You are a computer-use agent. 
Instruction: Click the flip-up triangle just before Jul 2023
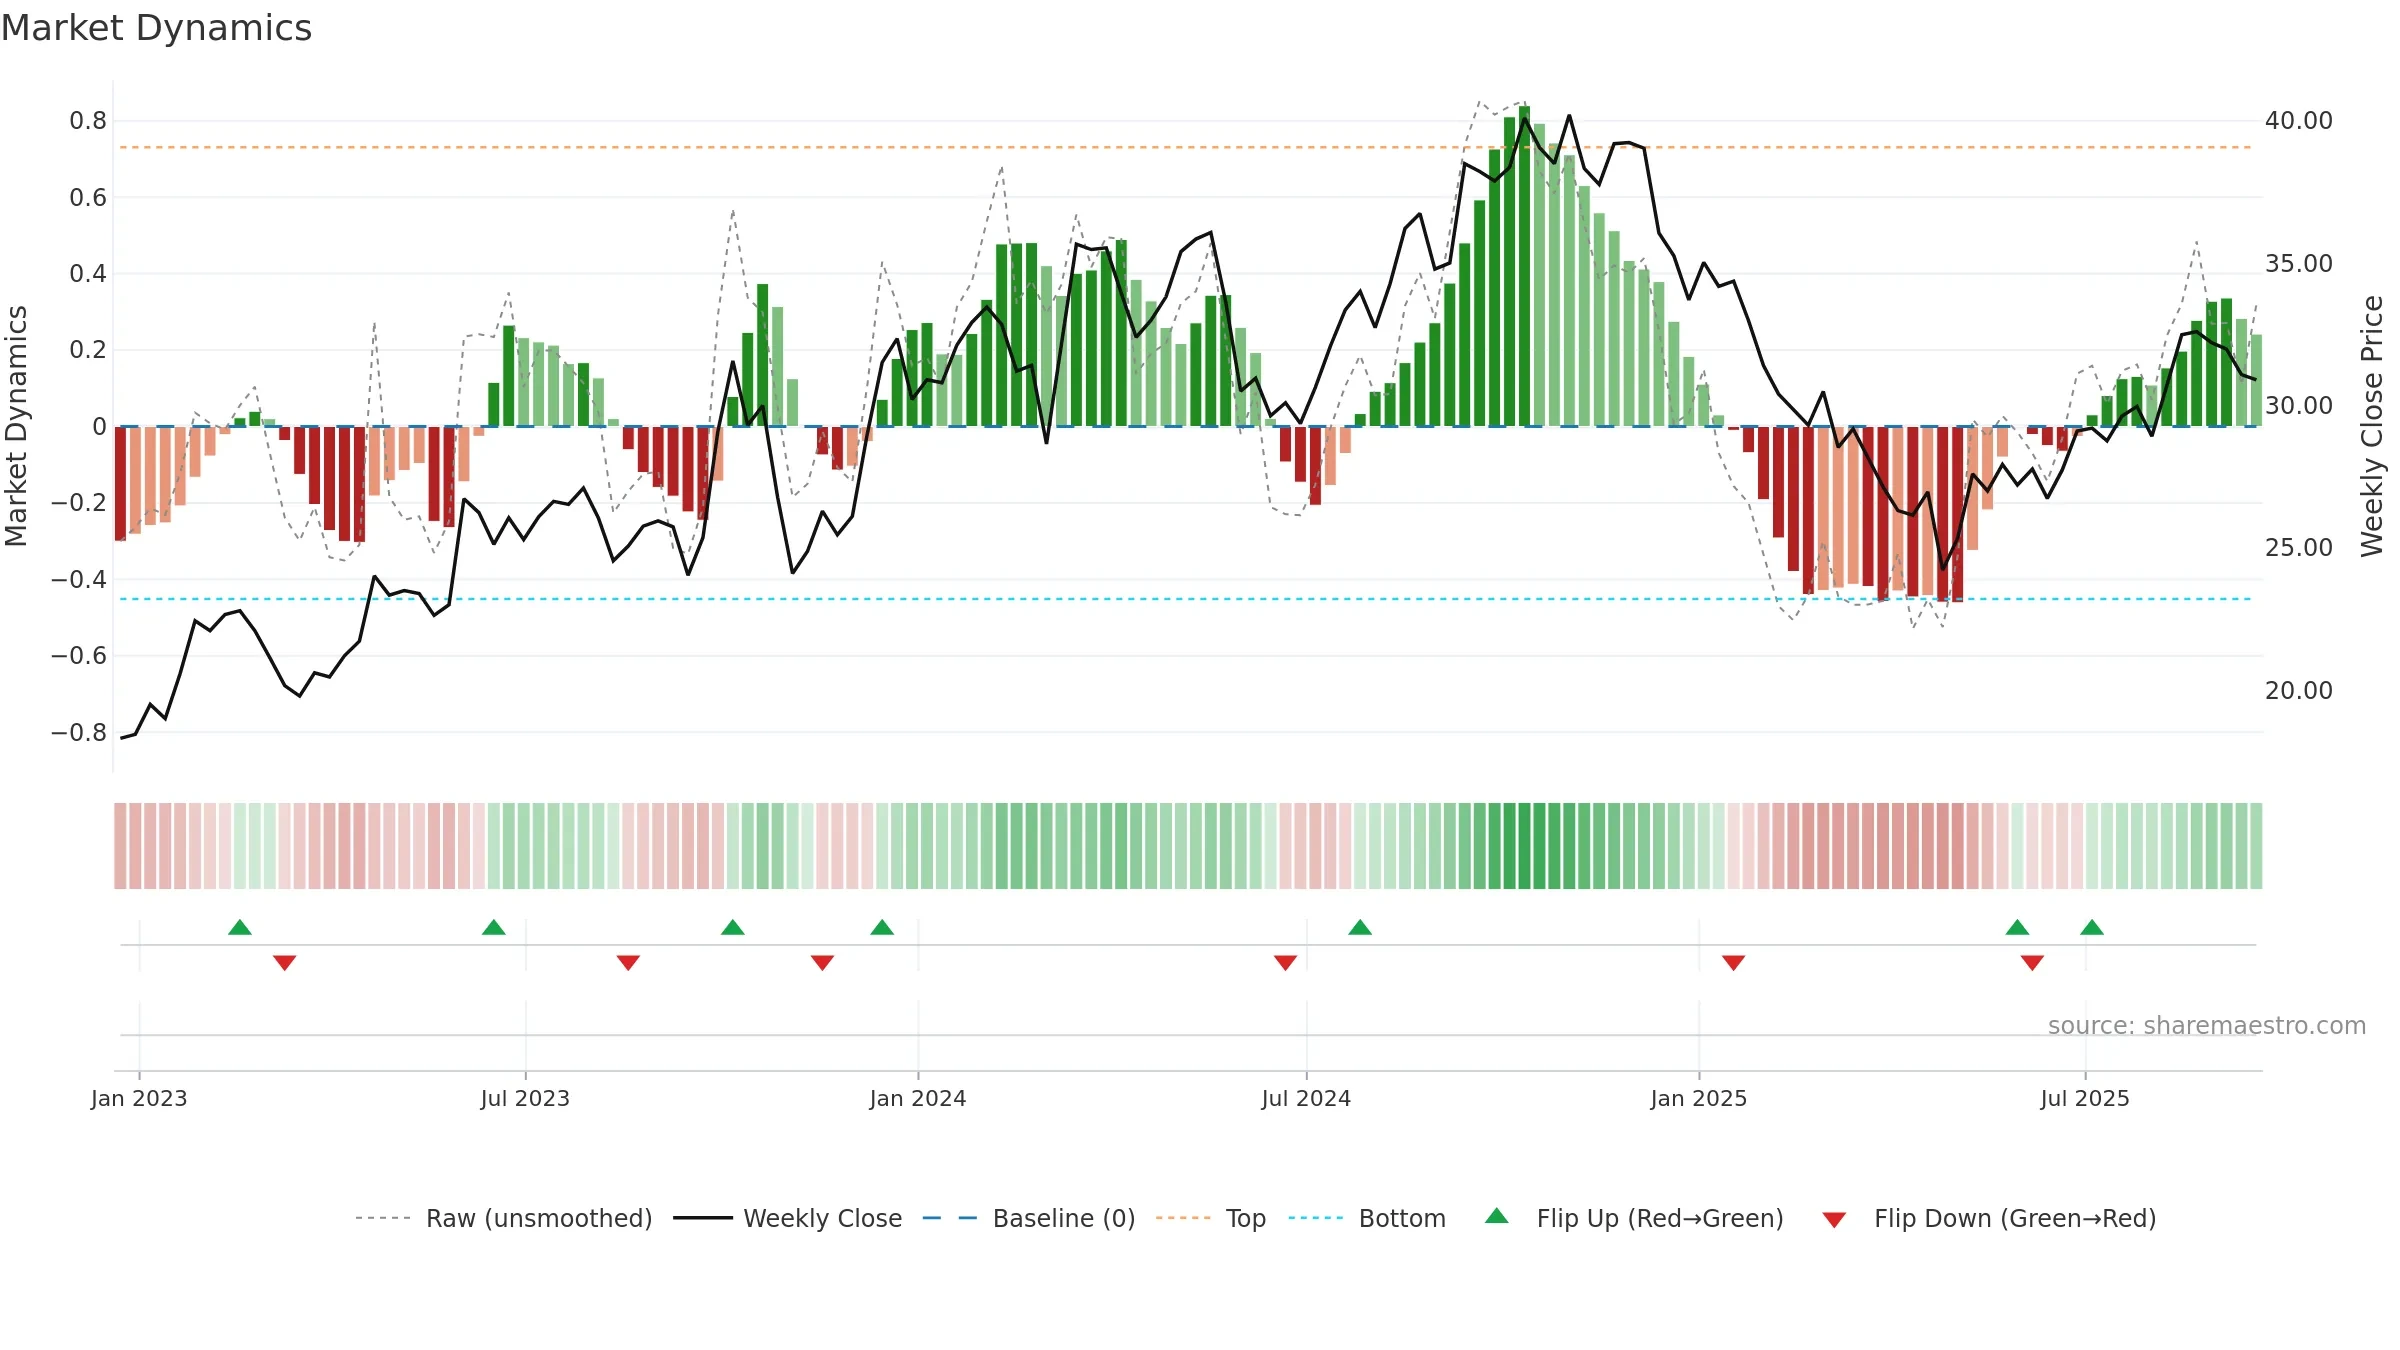pos(494,927)
